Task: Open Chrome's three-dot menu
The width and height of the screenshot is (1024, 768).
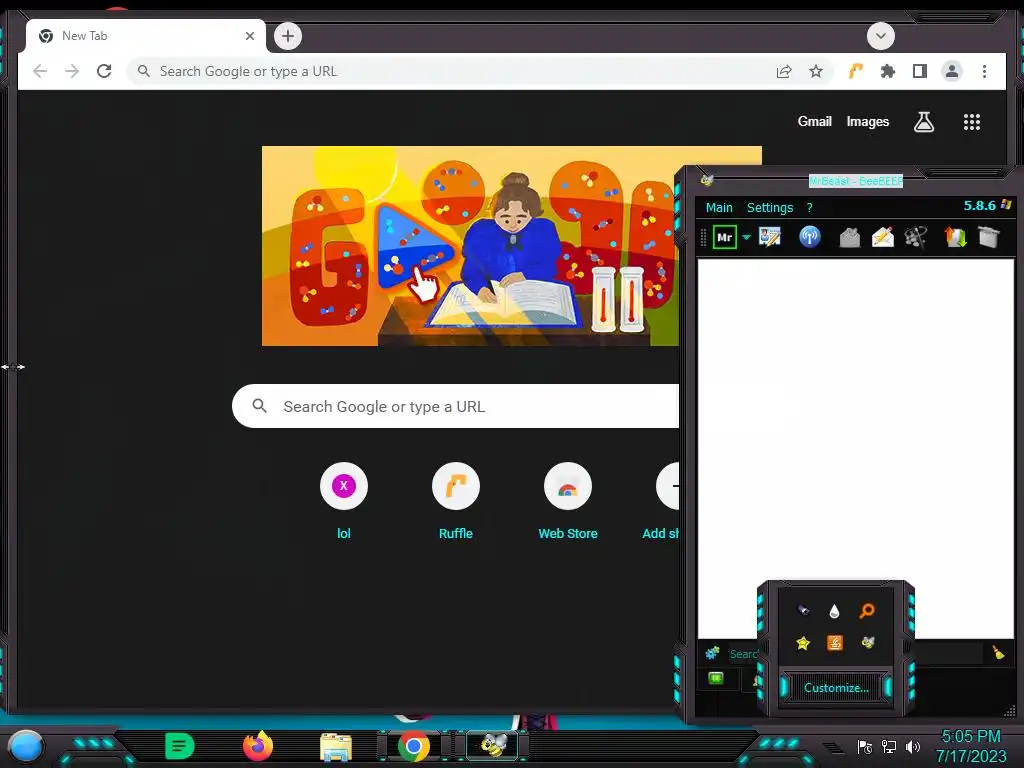Action: [x=984, y=71]
